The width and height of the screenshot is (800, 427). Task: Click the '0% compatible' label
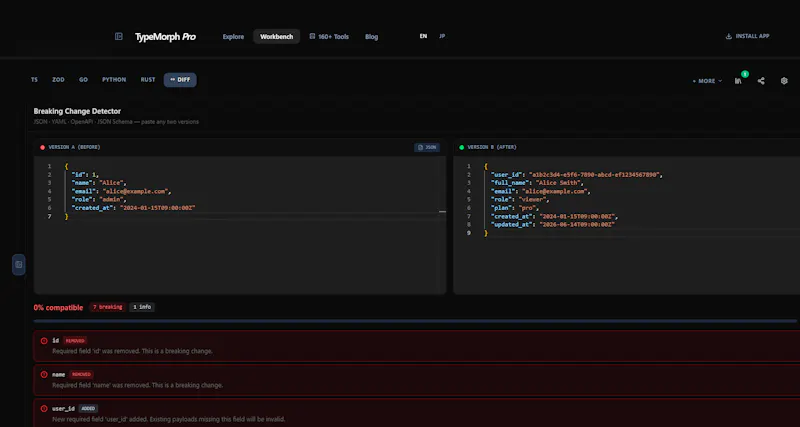pyautogui.click(x=58, y=308)
